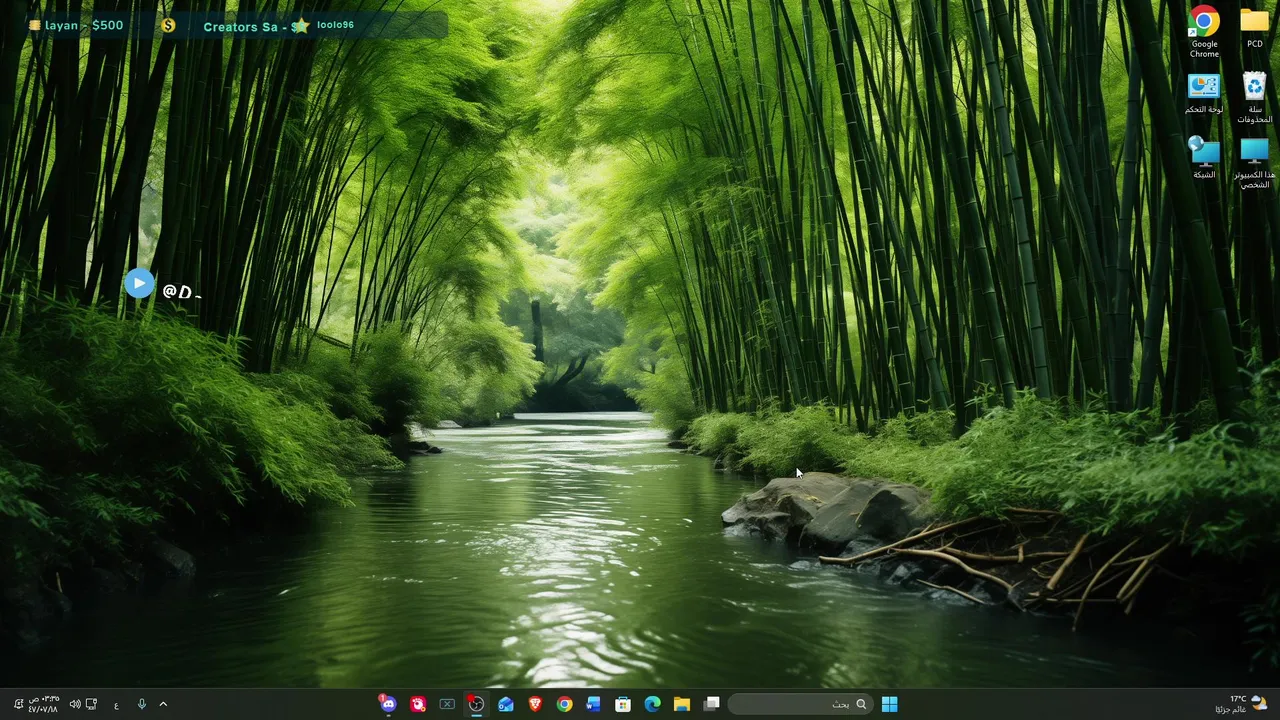The width and height of the screenshot is (1280, 720).
Task: Open Microsoft Store from the taskbar
Action: point(623,704)
